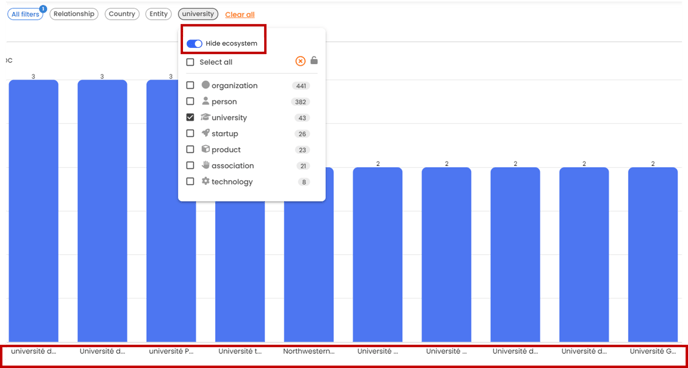
Task: Click the orange clear selection icon
Action: click(x=300, y=61)
